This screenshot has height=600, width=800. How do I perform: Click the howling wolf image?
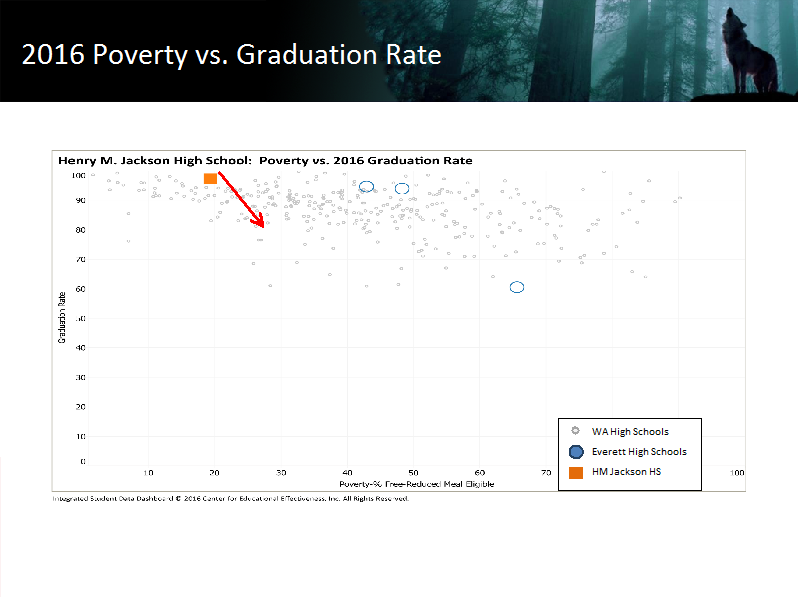(748, 53)
